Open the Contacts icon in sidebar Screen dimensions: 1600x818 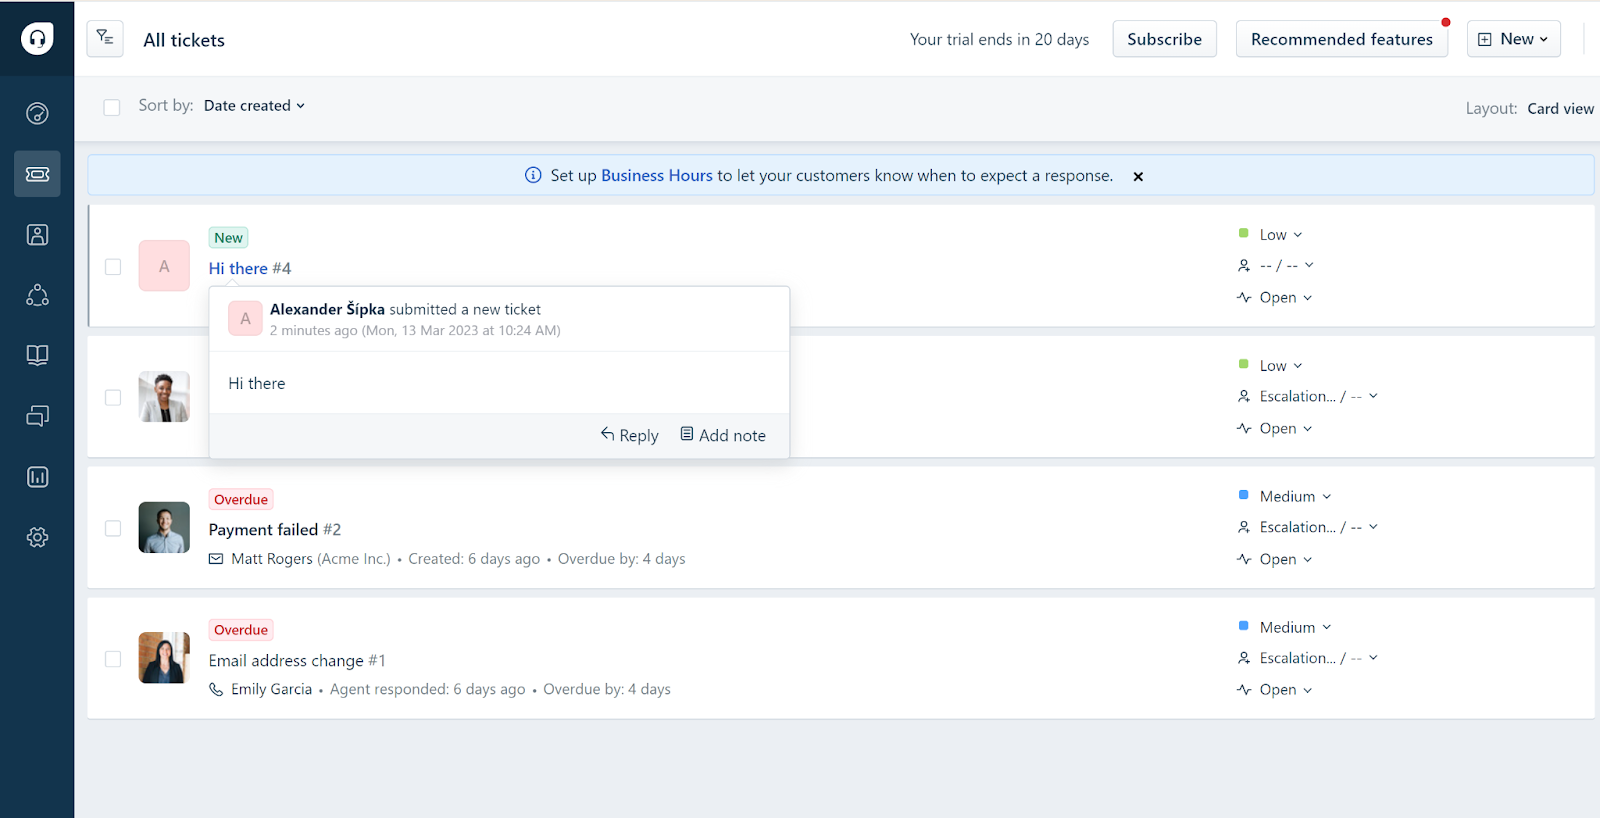pos(37,235)
